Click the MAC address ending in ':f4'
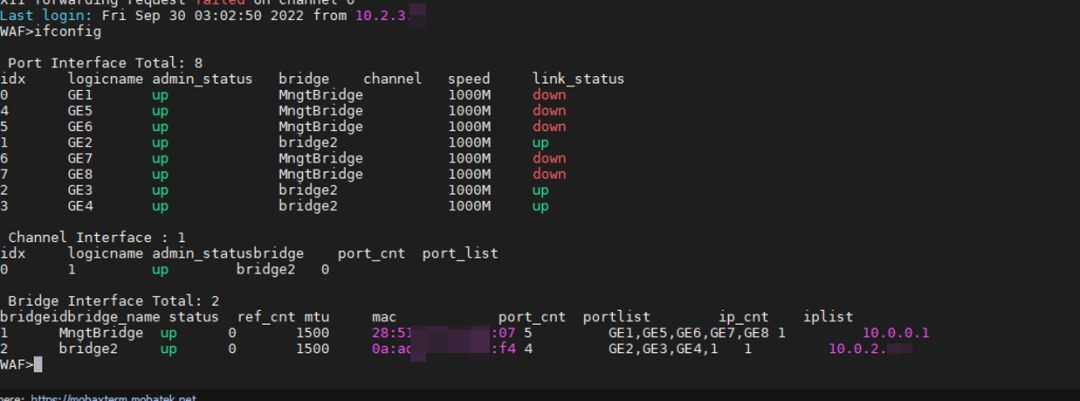The image size is (1080, 401). coord(444,349)
